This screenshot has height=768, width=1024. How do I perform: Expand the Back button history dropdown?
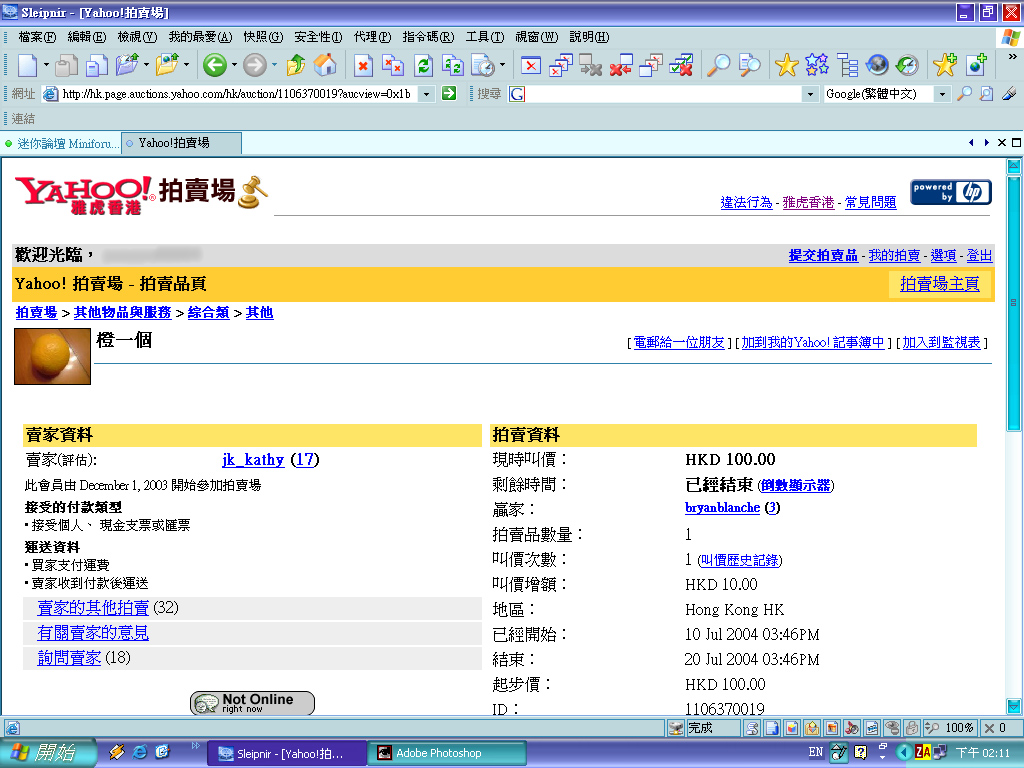pyautogui.click(x=234, y=65)
